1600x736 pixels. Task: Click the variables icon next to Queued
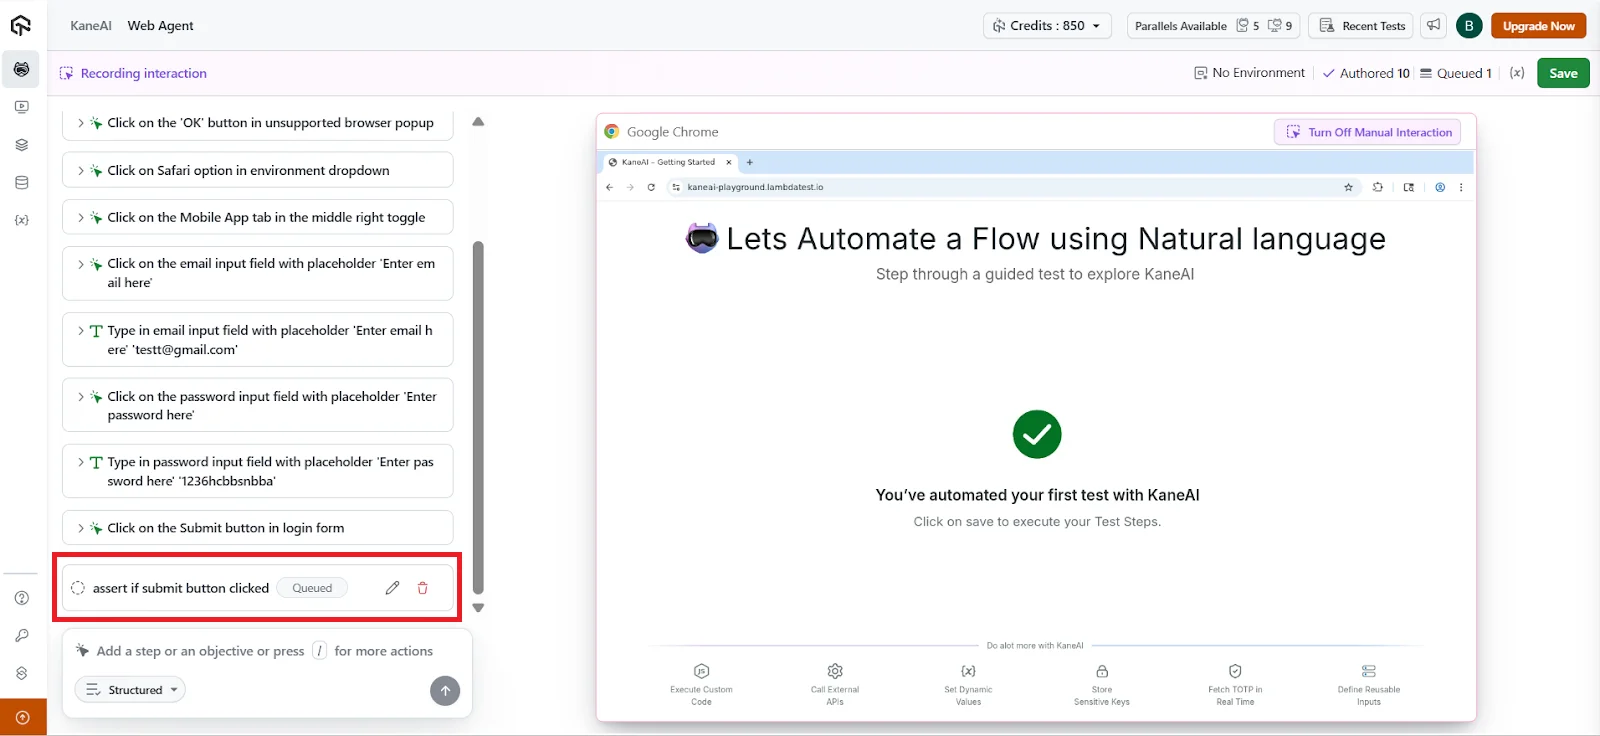[x=1517, y=73]
